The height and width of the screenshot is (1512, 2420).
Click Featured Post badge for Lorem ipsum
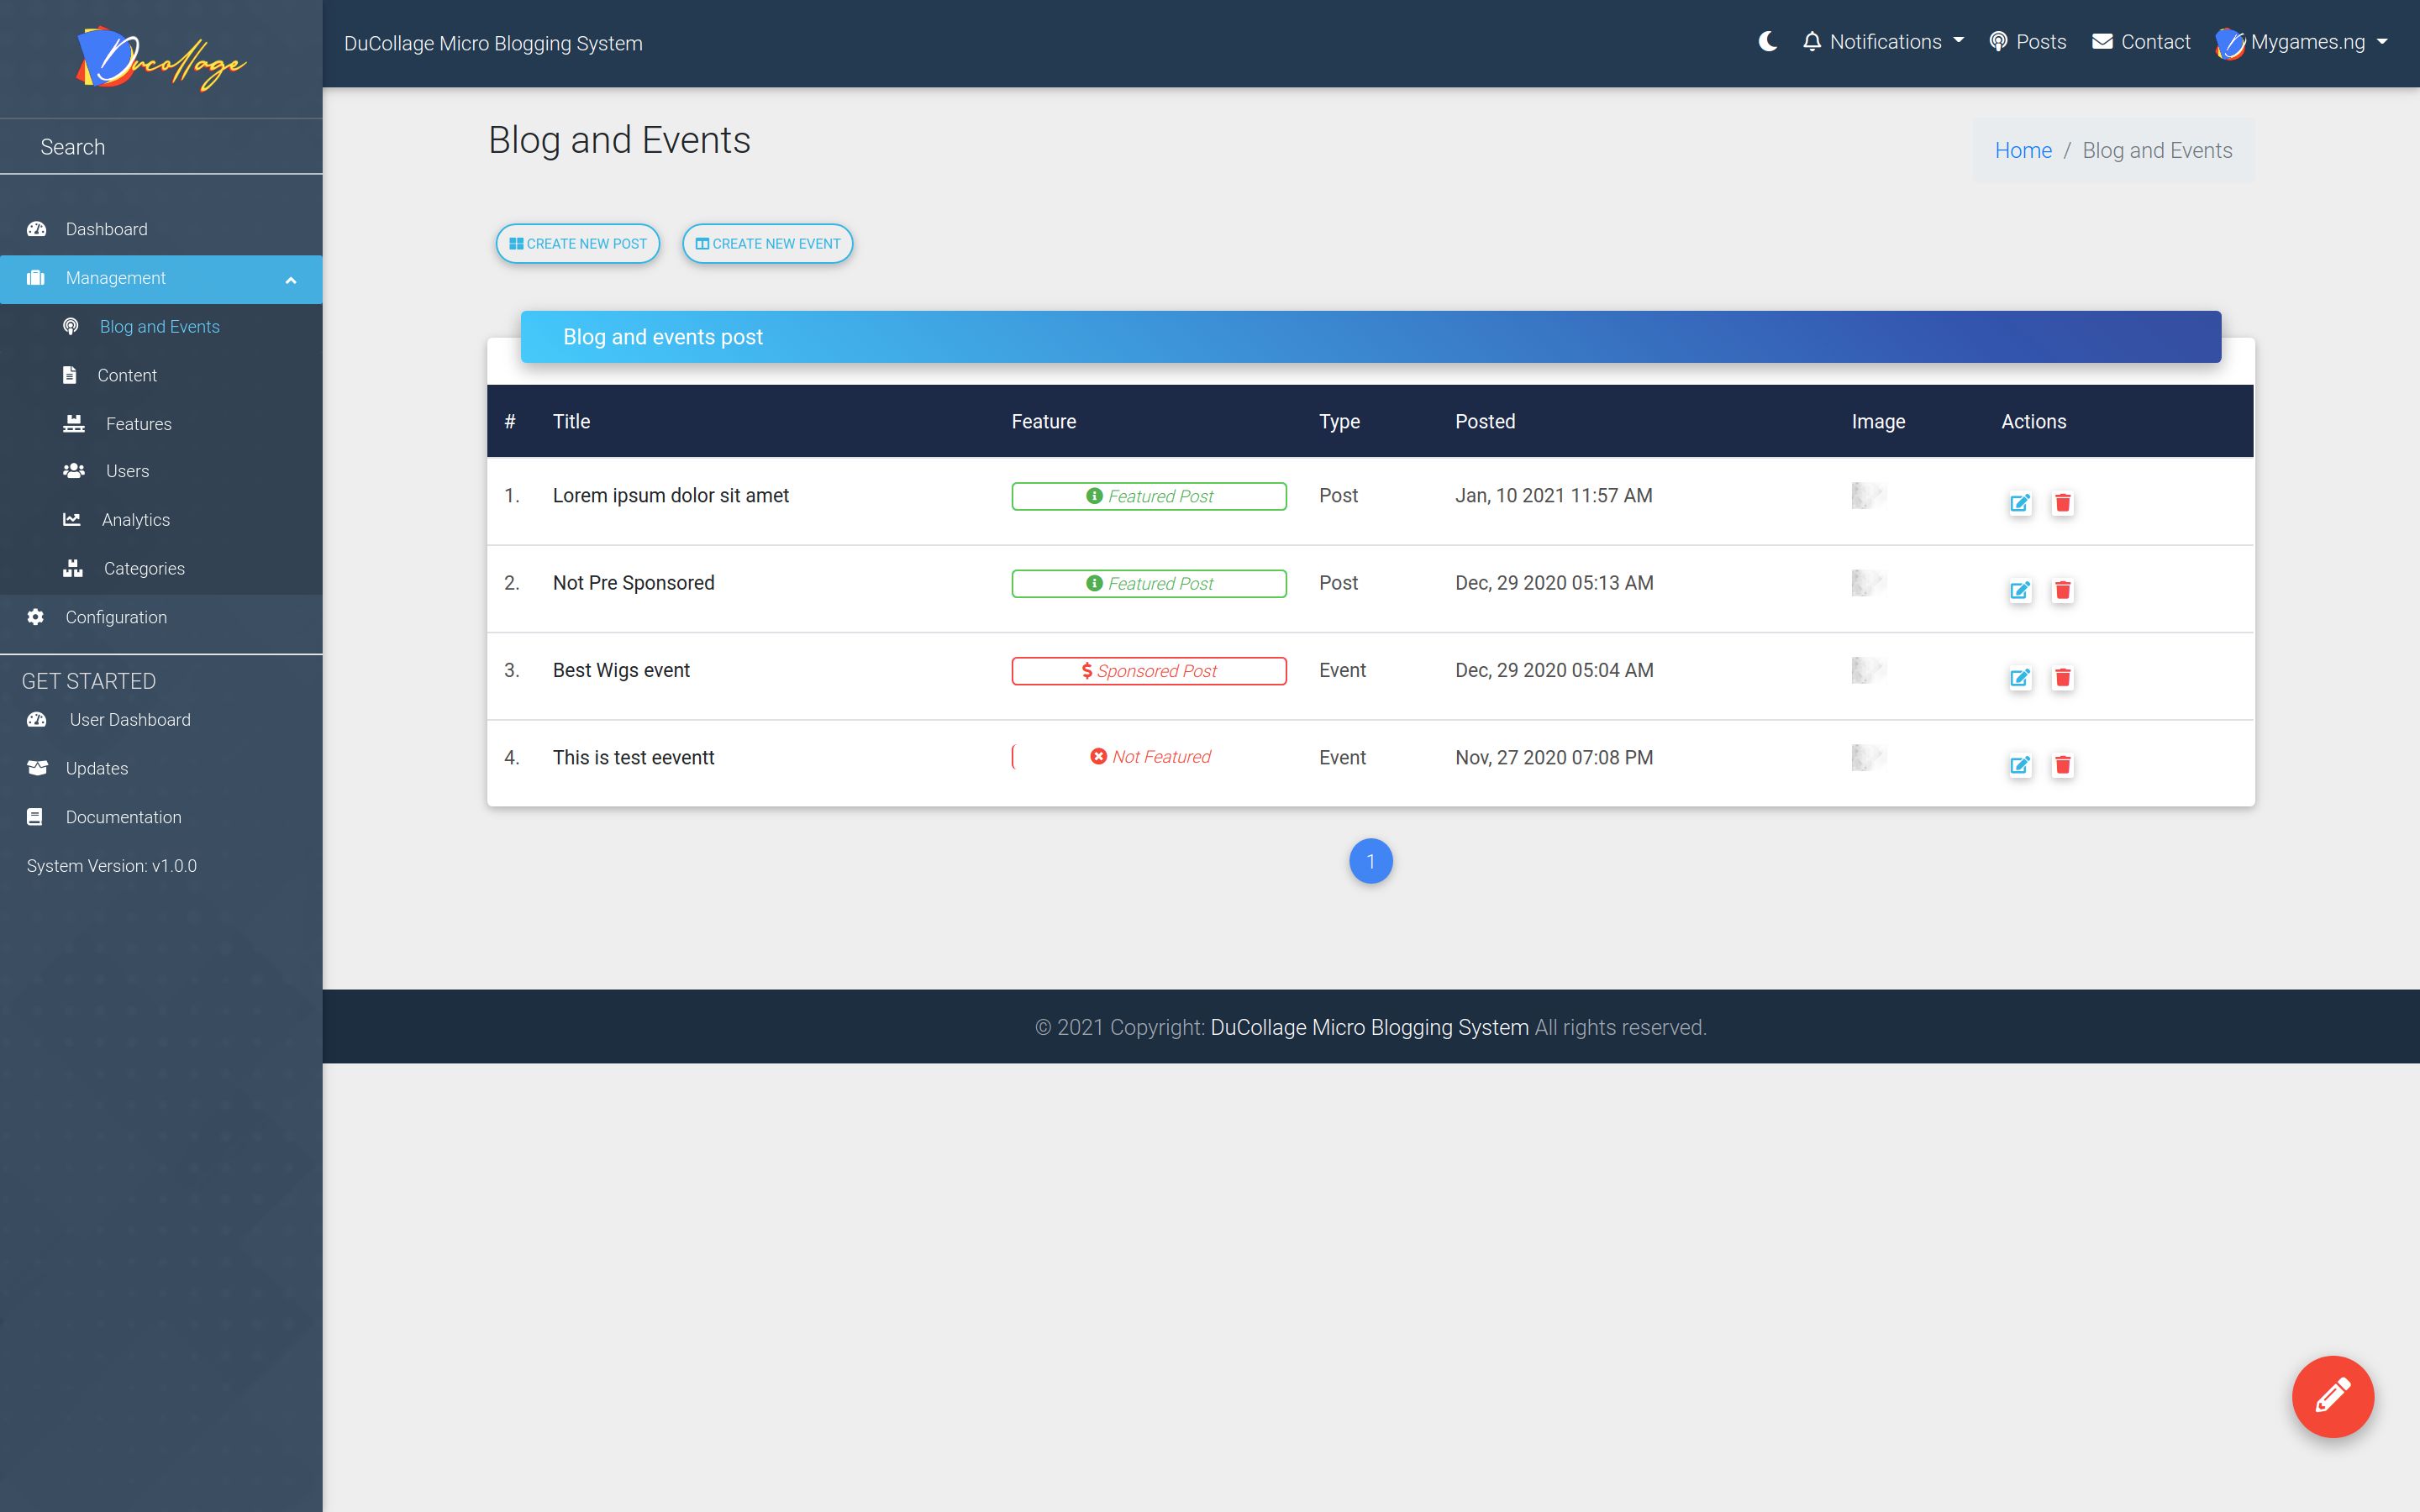1149,496
